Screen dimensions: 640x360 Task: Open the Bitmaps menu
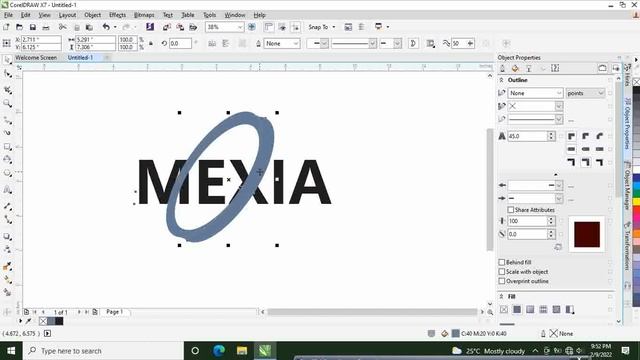144,15
